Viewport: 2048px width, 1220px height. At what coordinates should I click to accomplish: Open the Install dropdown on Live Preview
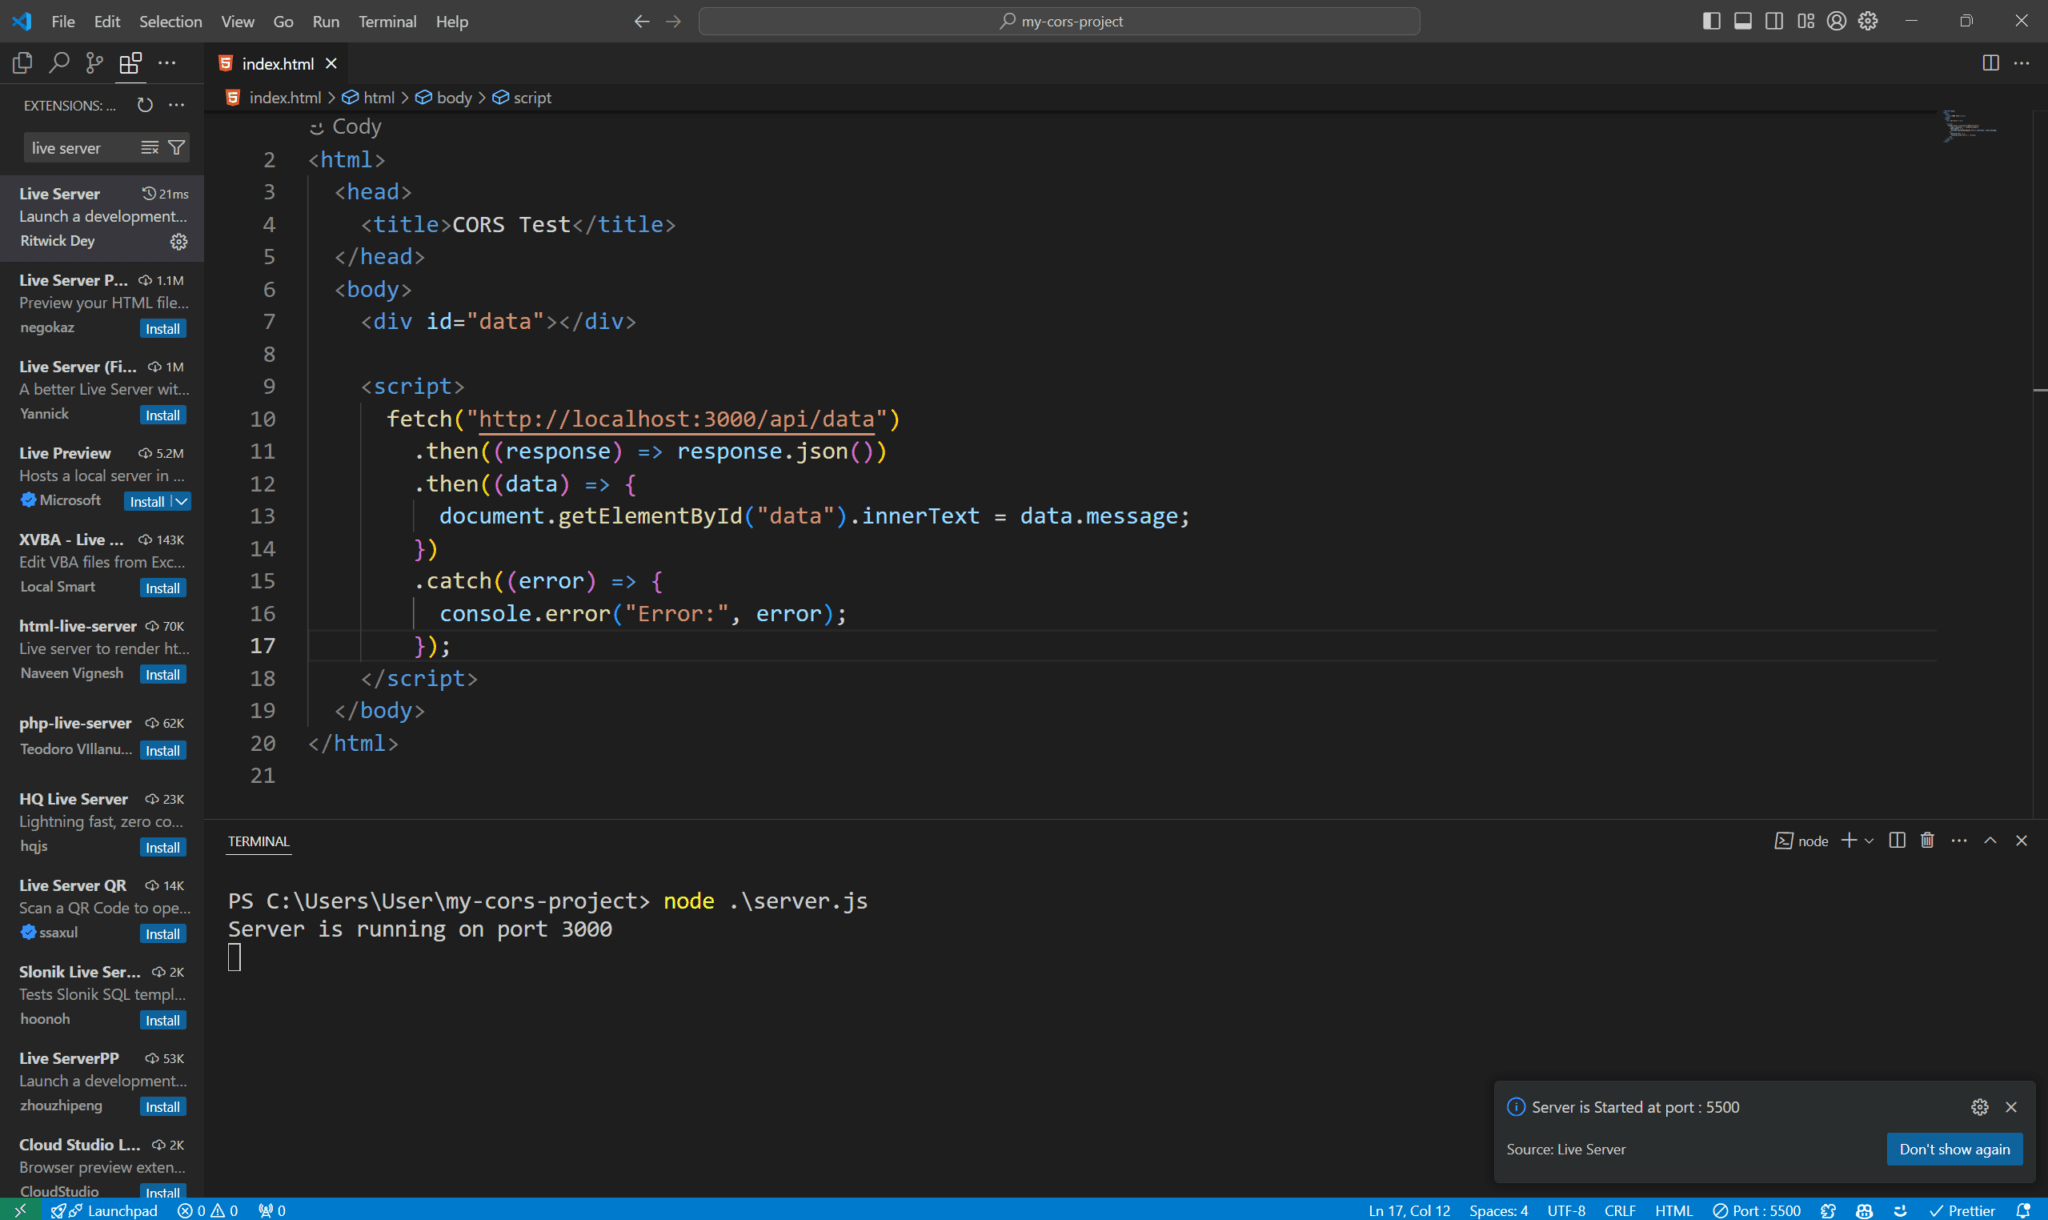click(174, 501)
